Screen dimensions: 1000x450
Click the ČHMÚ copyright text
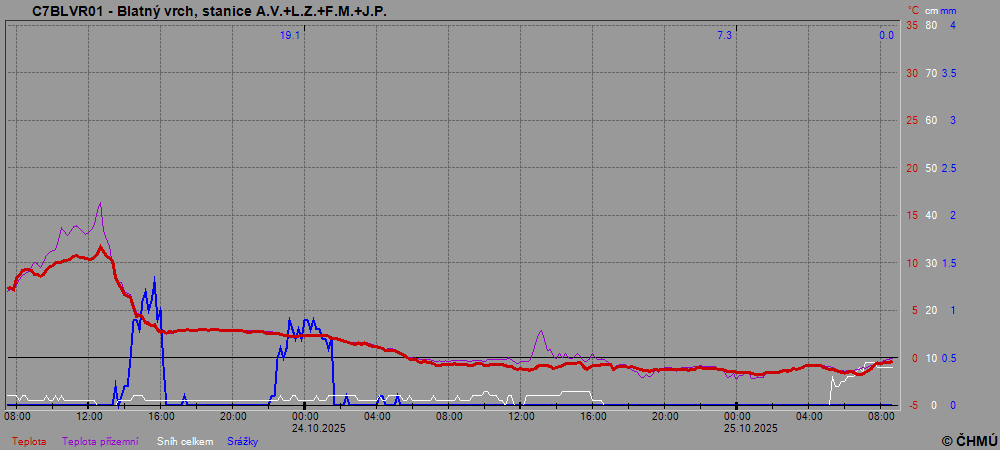tap(968, 441)
